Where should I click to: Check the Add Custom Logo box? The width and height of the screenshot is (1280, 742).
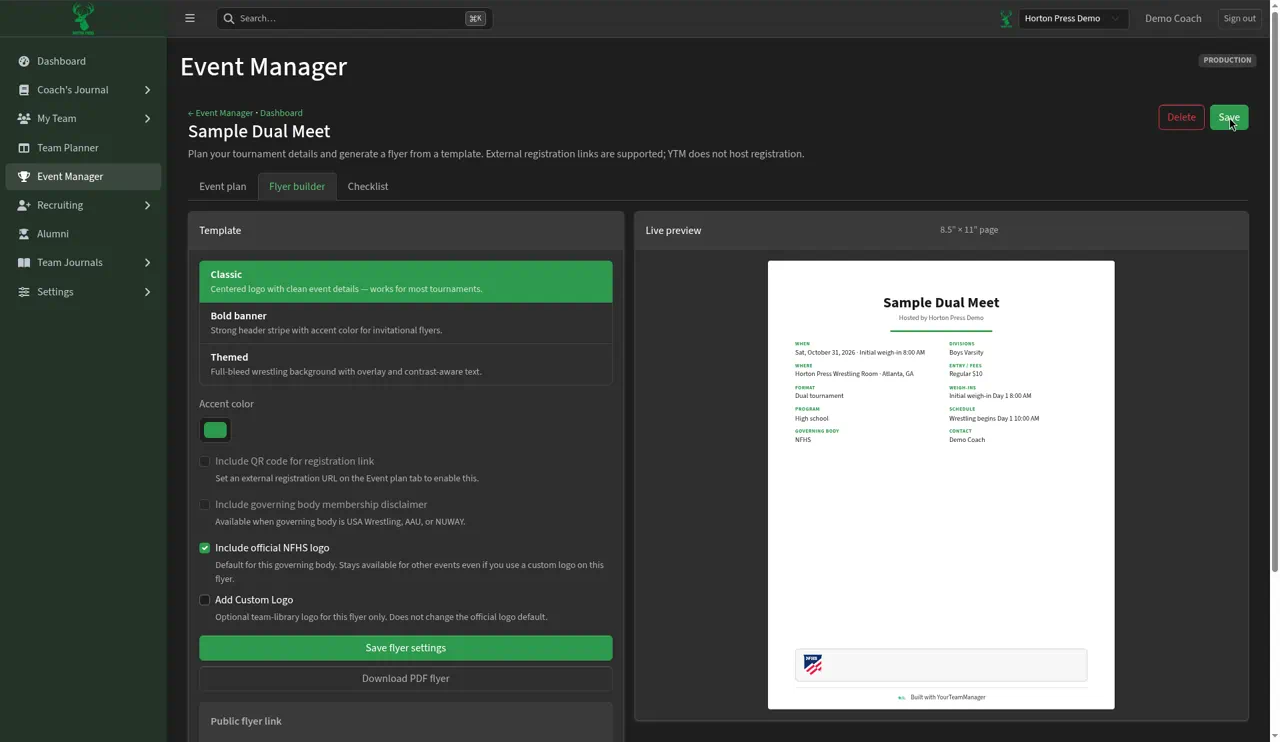[x=205, y=600]
